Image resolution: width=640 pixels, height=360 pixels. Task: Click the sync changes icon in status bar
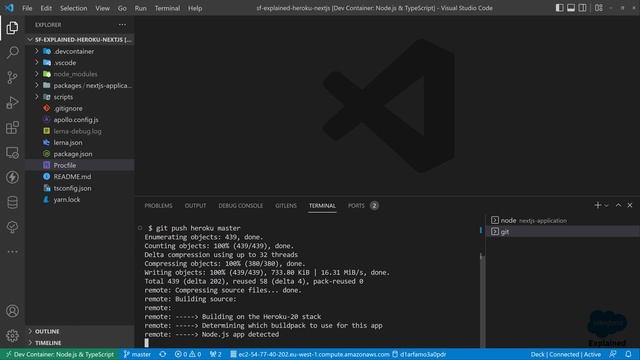(x=162, y=354)
